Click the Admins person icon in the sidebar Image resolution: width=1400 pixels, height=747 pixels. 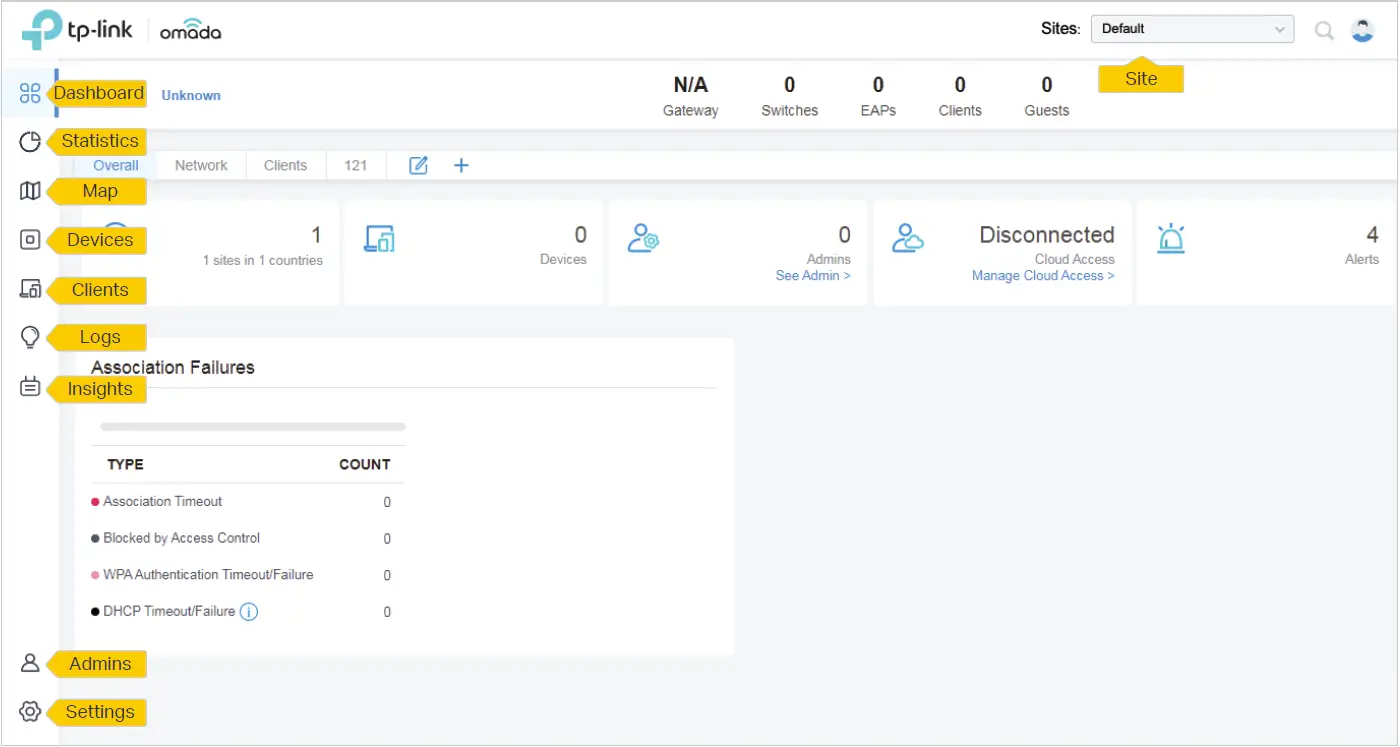tap(30, 663)
